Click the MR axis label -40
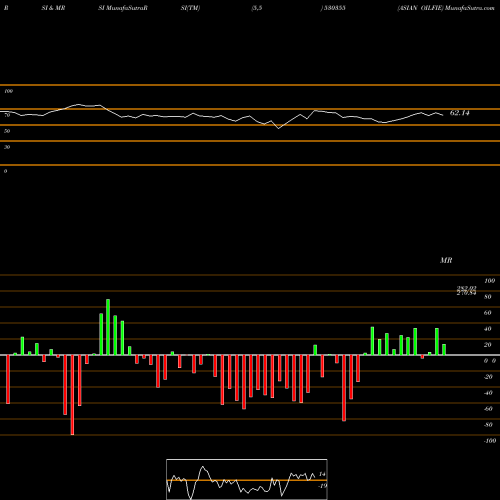 click(488, 393)
